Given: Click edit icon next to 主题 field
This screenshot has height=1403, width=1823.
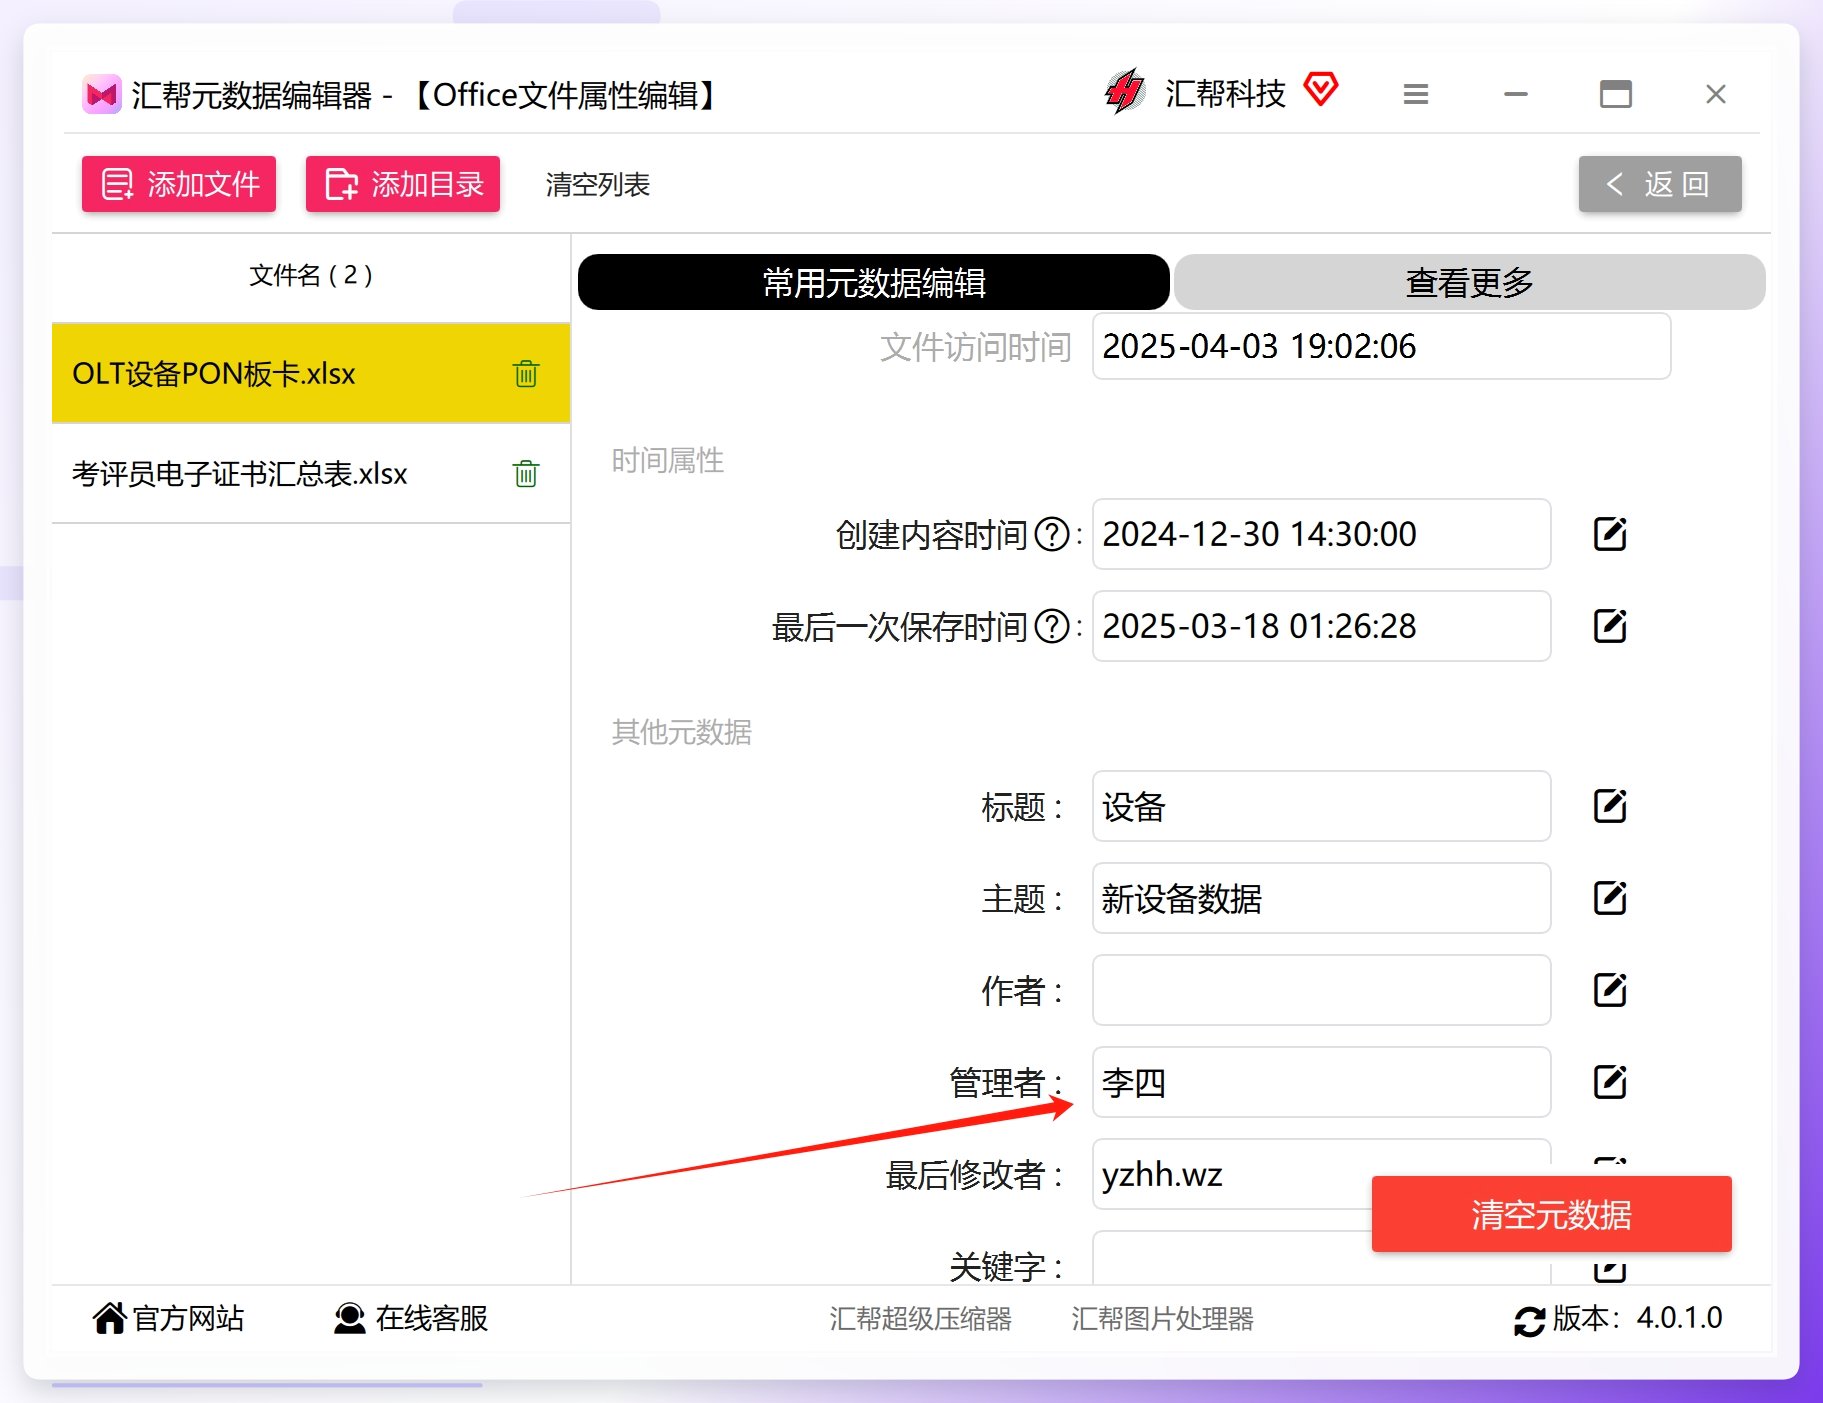Looking at the screenshot, I should (1610, 898).
